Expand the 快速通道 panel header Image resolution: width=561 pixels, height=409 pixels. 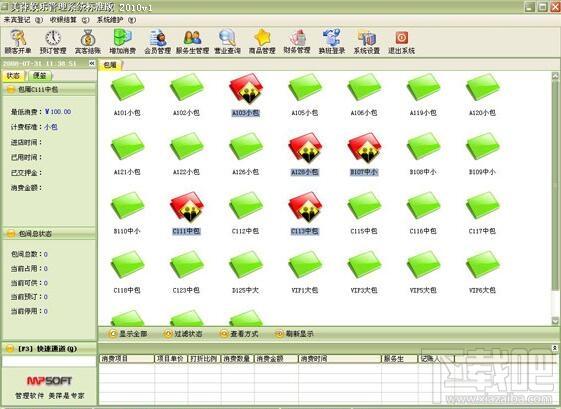[x=49, y=349]
